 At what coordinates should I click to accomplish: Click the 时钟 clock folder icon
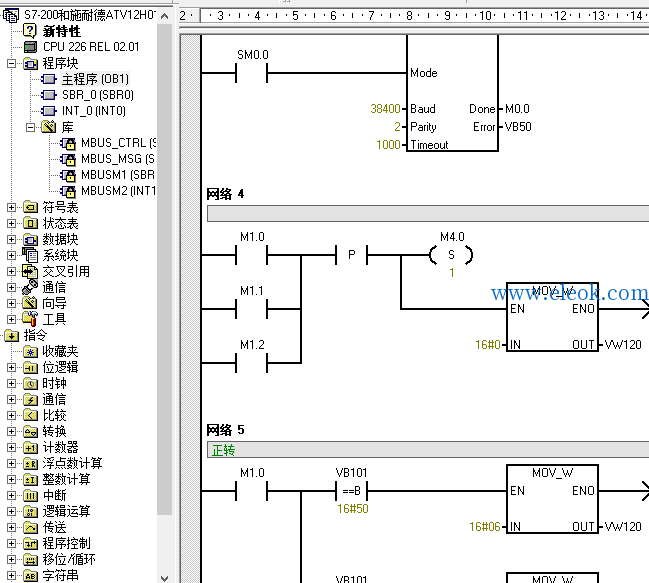pyautogui.click(x=31, y=384)
